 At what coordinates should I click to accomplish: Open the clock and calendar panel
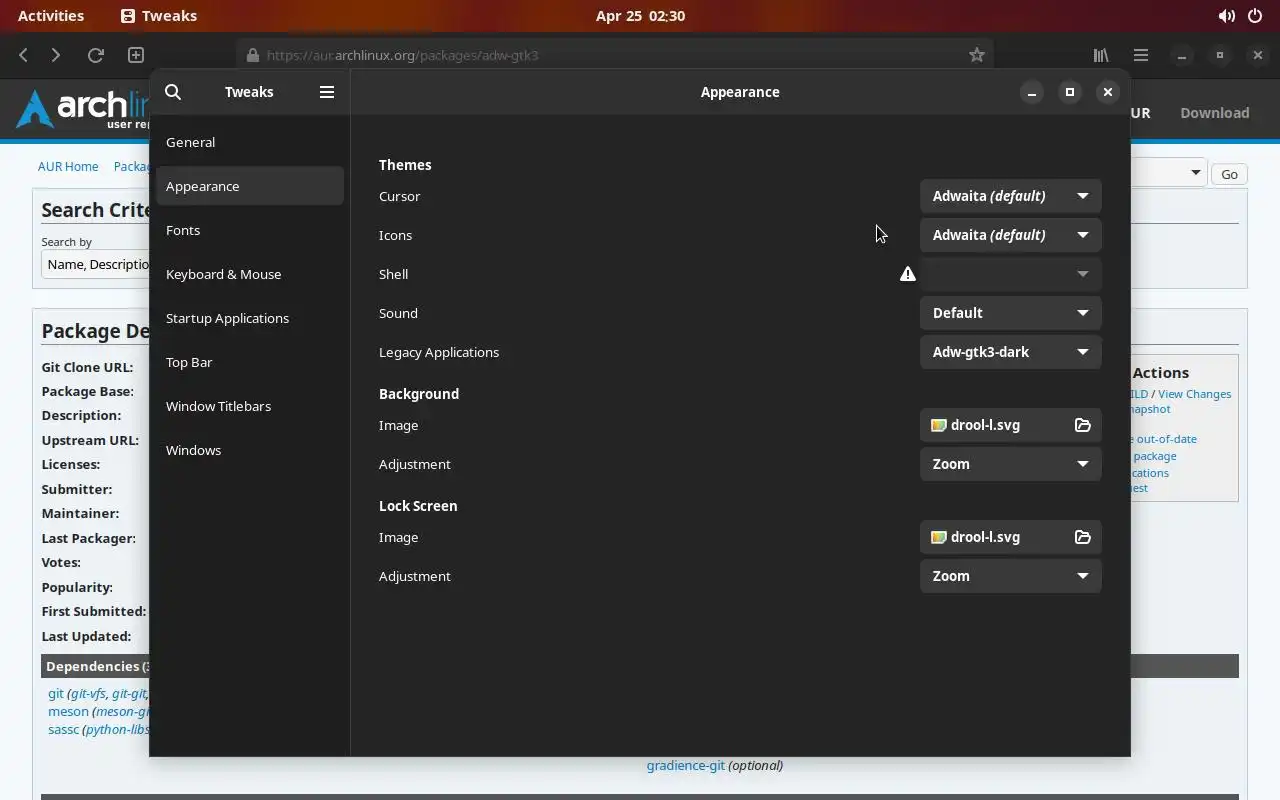click(x=640, y=16)
